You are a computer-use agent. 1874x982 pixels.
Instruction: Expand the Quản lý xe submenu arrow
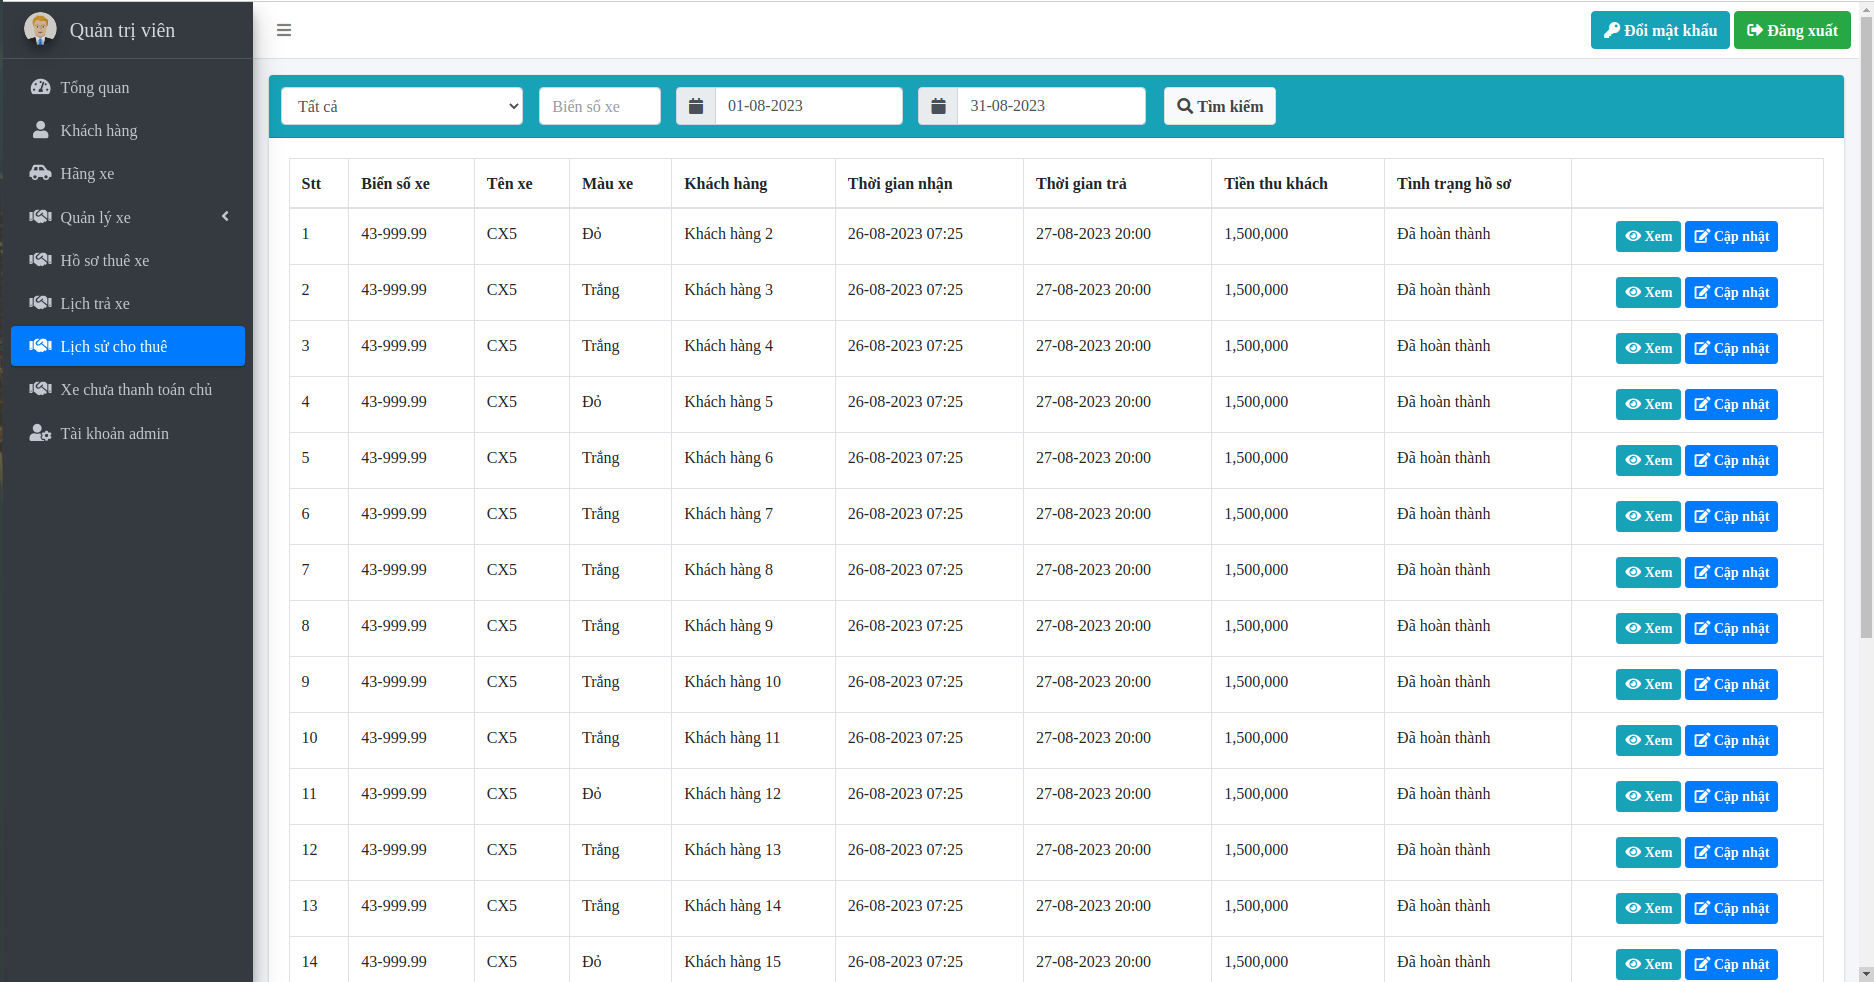click(225, 216)
